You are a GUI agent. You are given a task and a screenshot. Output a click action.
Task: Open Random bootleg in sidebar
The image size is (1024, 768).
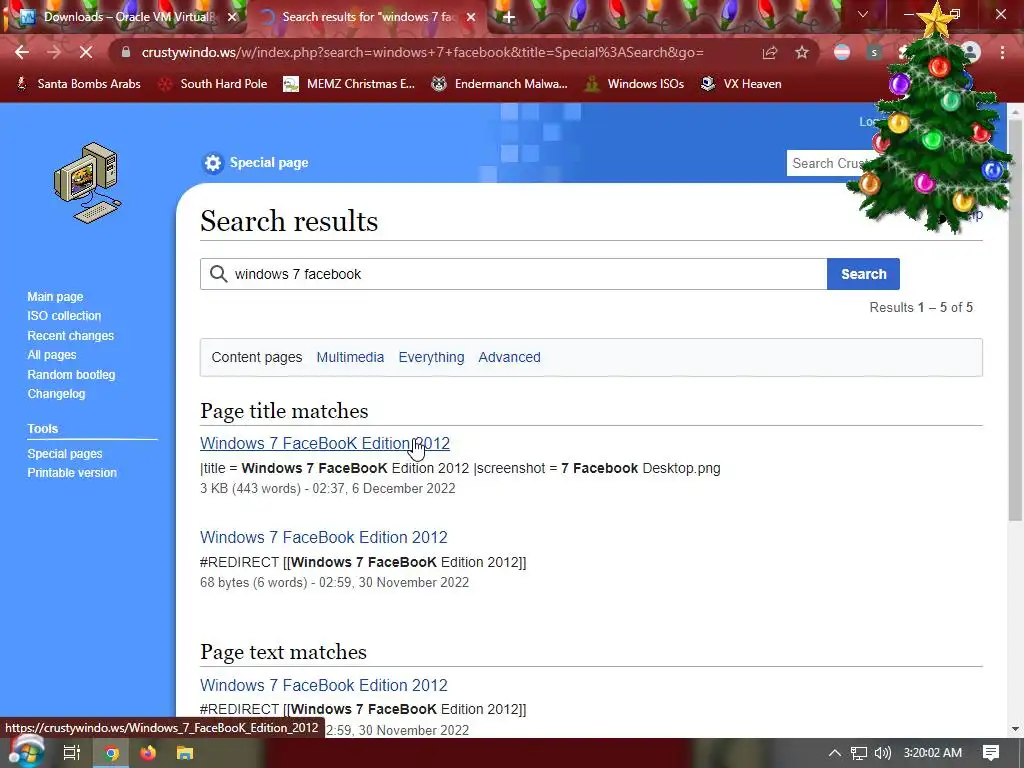(71, 375)
